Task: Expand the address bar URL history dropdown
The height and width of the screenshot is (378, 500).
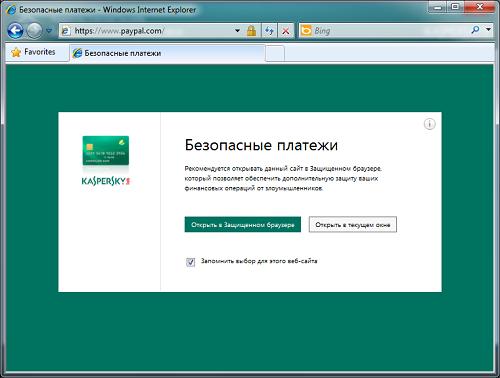Action: [237, 31]
